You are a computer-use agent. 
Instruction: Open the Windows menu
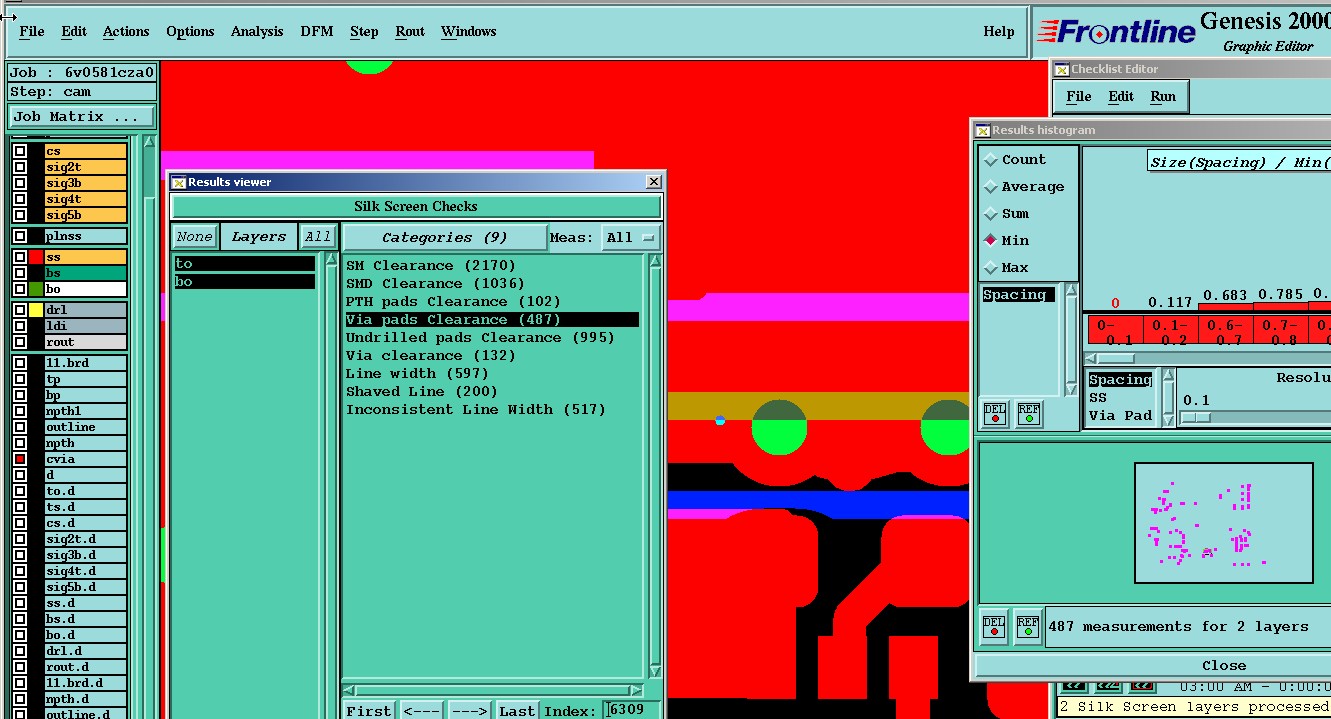click(x=469, y=31)
